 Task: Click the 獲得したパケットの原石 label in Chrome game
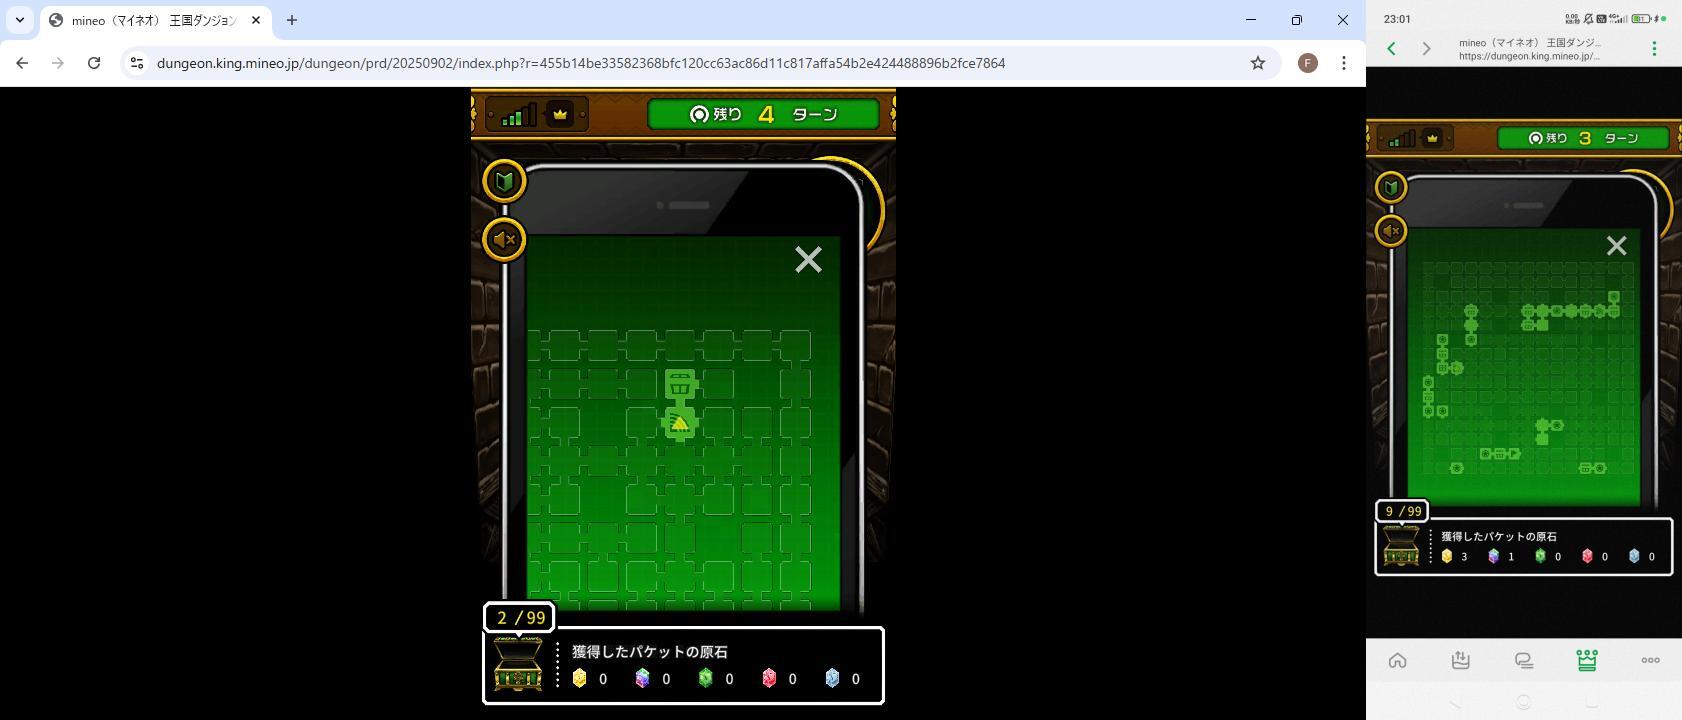coord(650,652)
